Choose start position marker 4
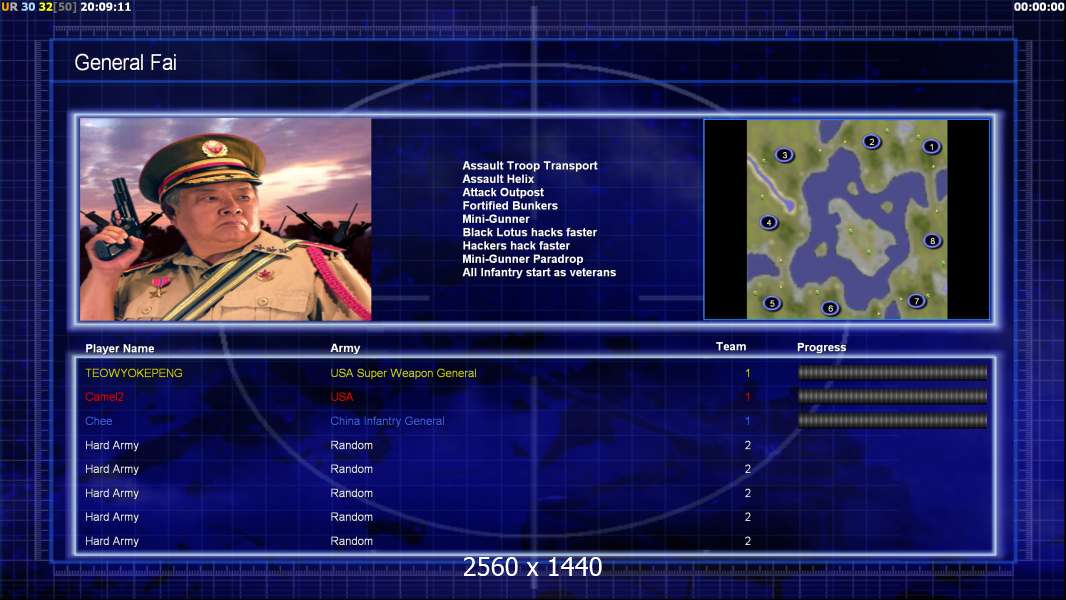 pyautogui.click(x=769, y=222)
